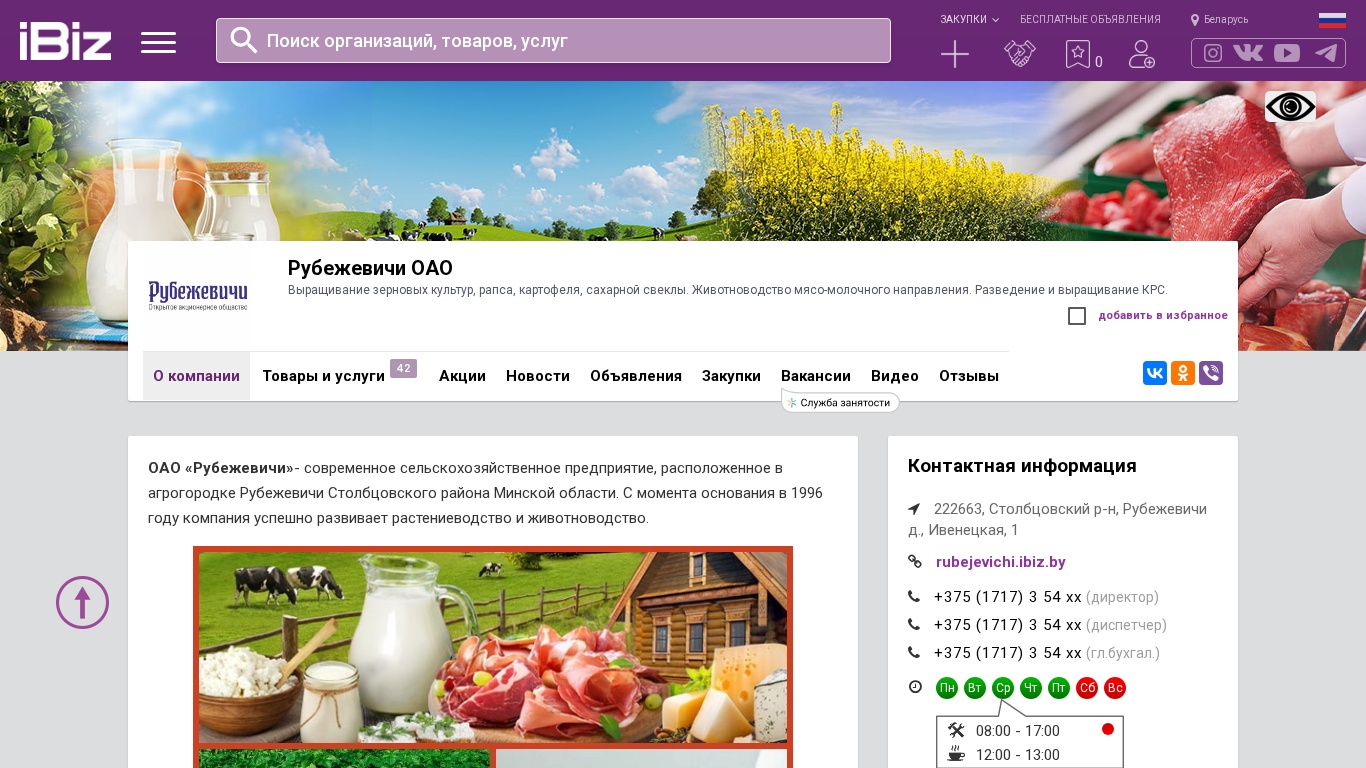This screenshot has height=768, width=1366.
Task: Select the Пн weekday circle
Action: pyautogui.click(x=947, y=688)
